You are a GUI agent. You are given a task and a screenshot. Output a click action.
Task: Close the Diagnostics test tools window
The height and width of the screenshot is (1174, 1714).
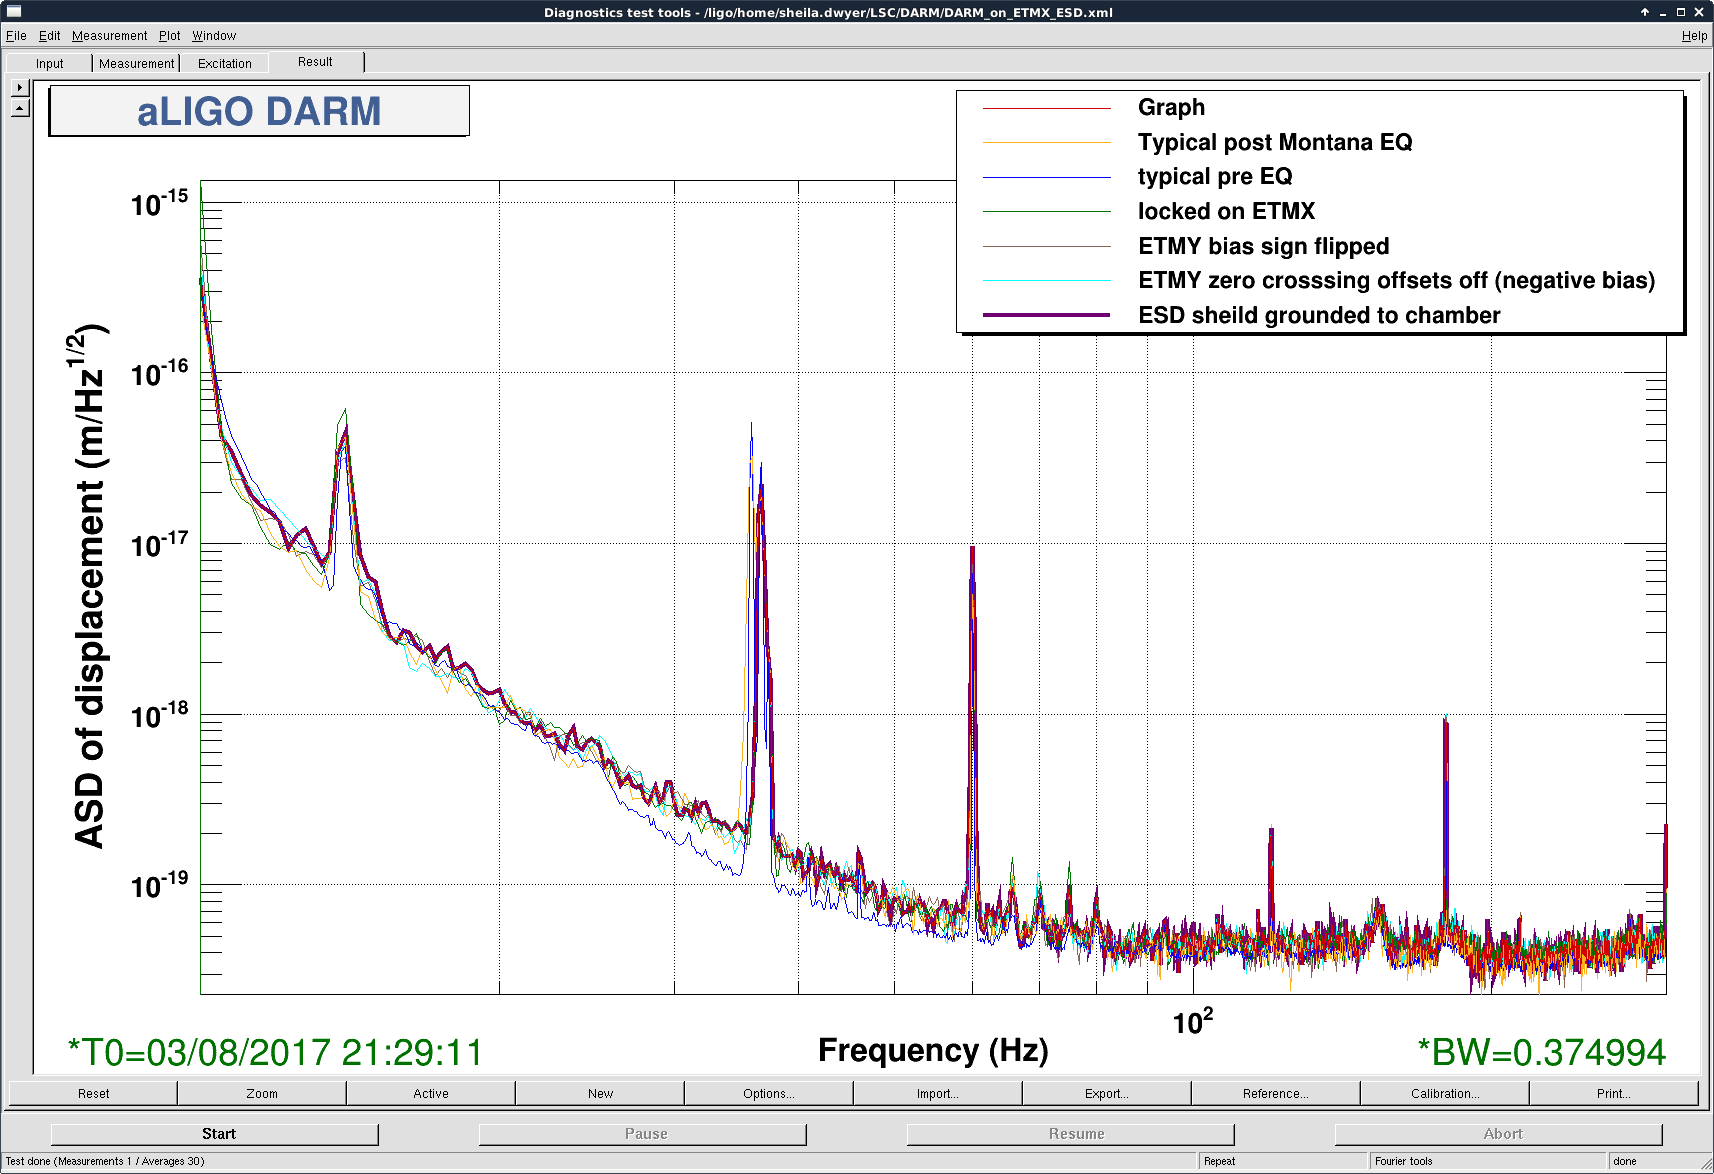(x=1699, y=12)
